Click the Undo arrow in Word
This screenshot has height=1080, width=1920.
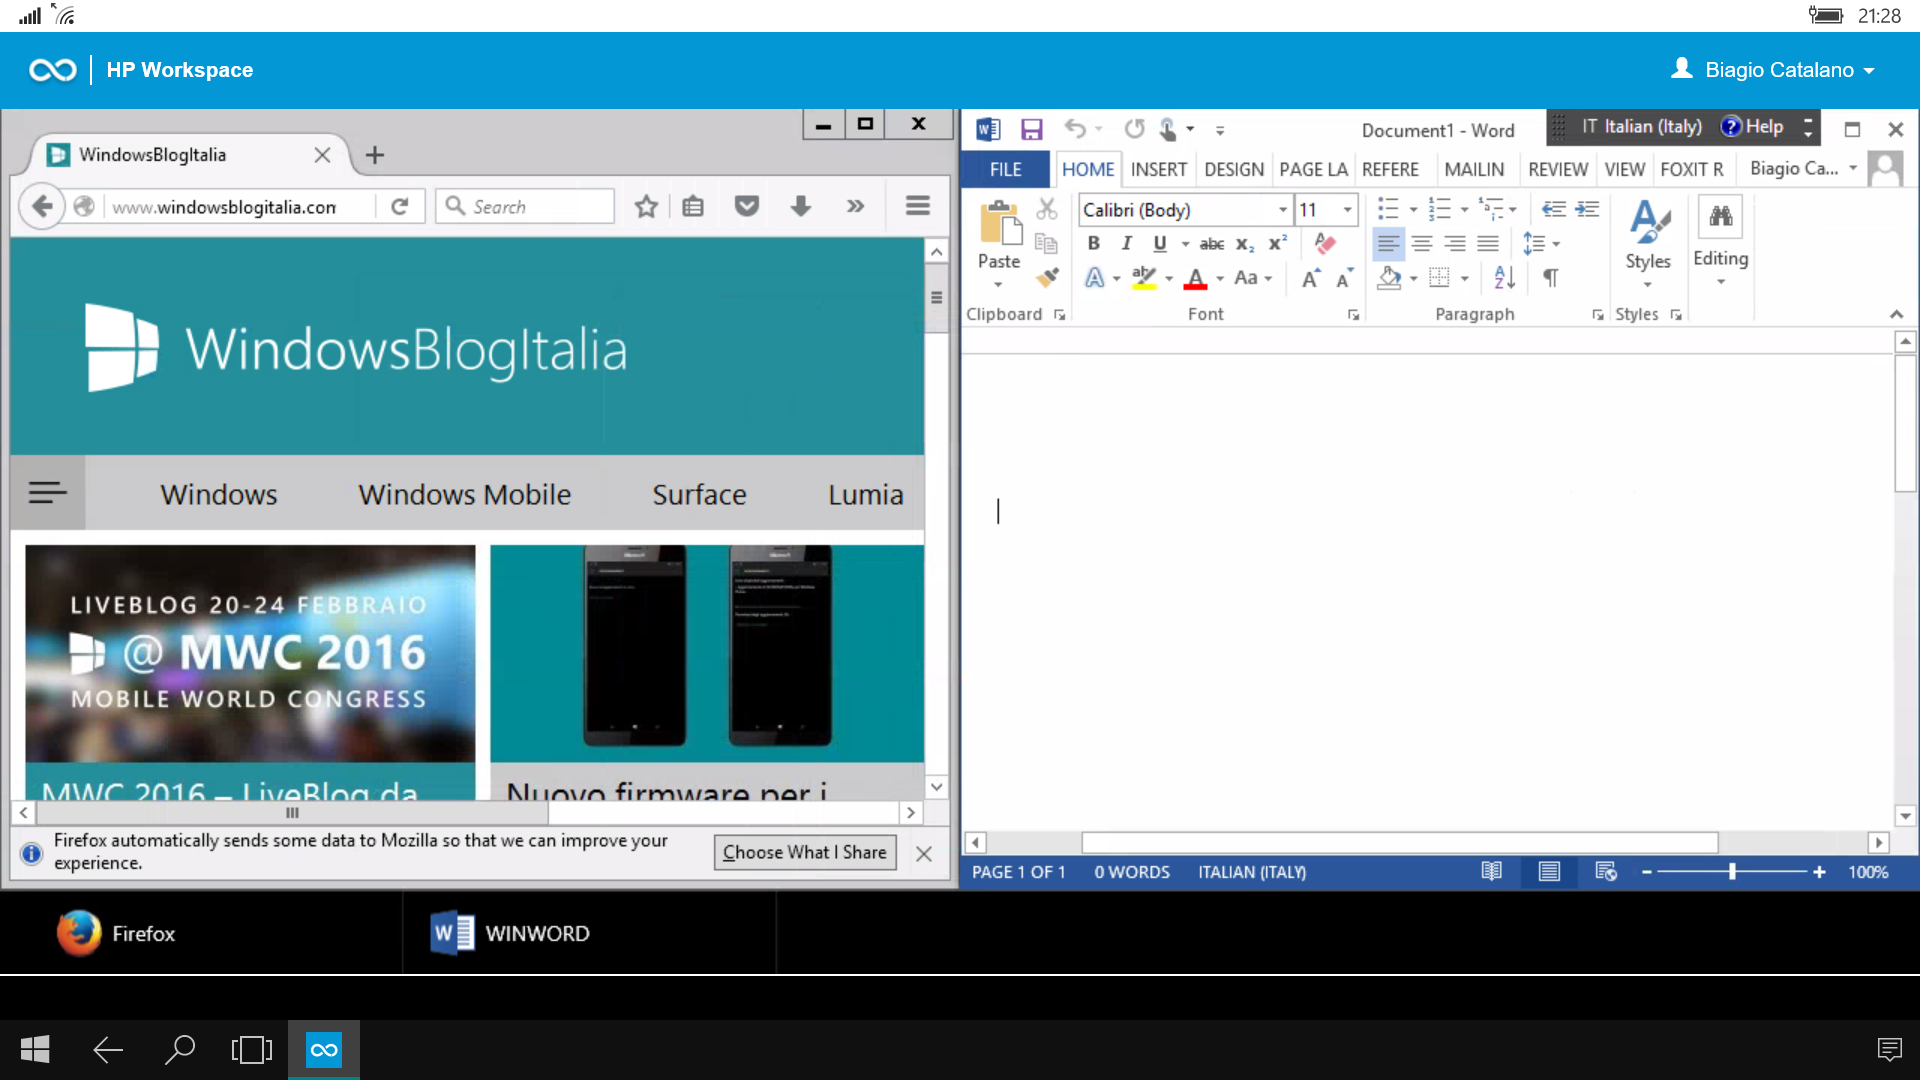(1075, 129)
